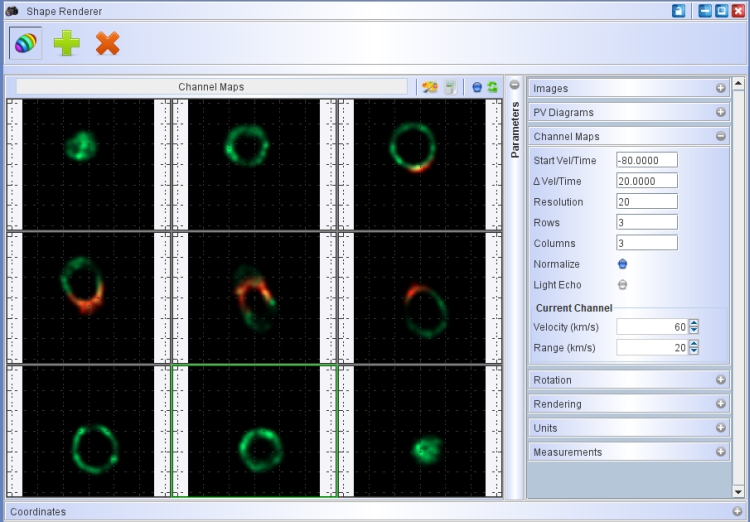Click the green plus add icon
Screen dimensions: 750x522
(66, 43)
